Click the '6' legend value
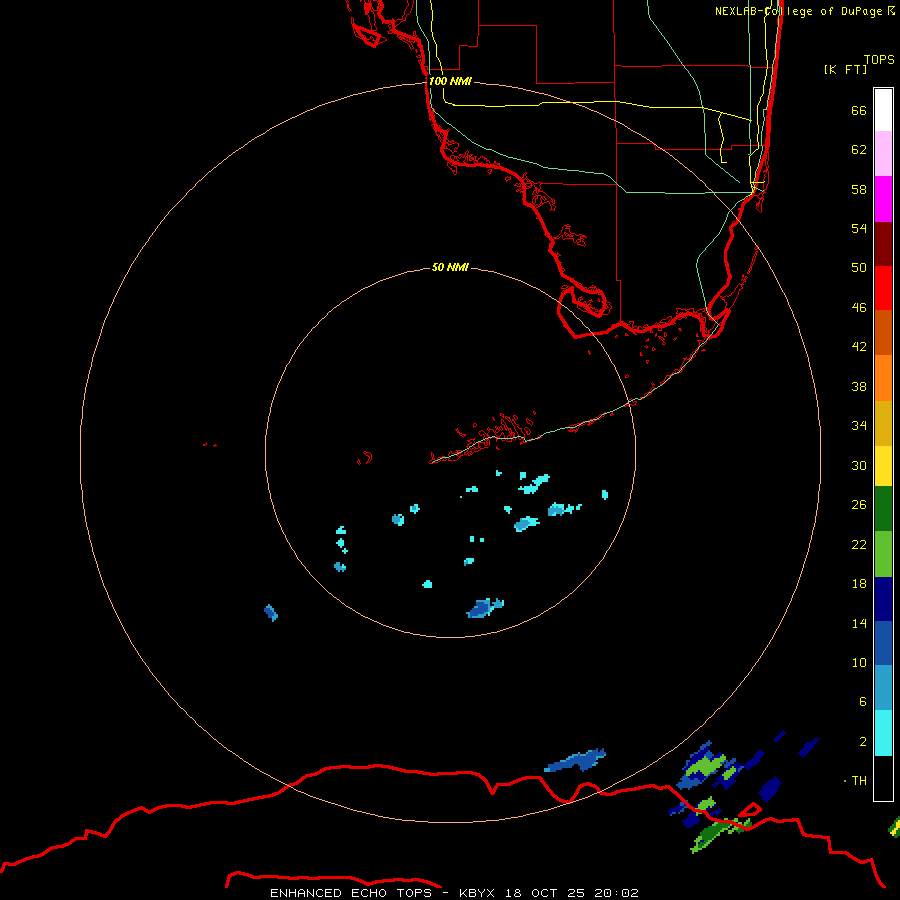 863,702
